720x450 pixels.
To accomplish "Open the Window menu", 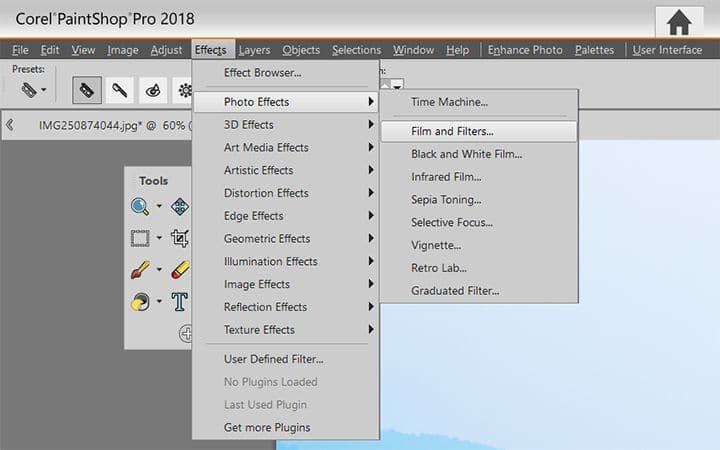I will click(x=413, y=50).
